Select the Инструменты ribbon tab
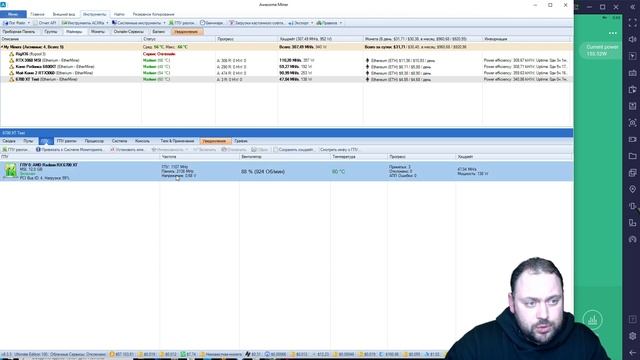The height and width of the screenshot is (360, 640). [x=95, y=14]
